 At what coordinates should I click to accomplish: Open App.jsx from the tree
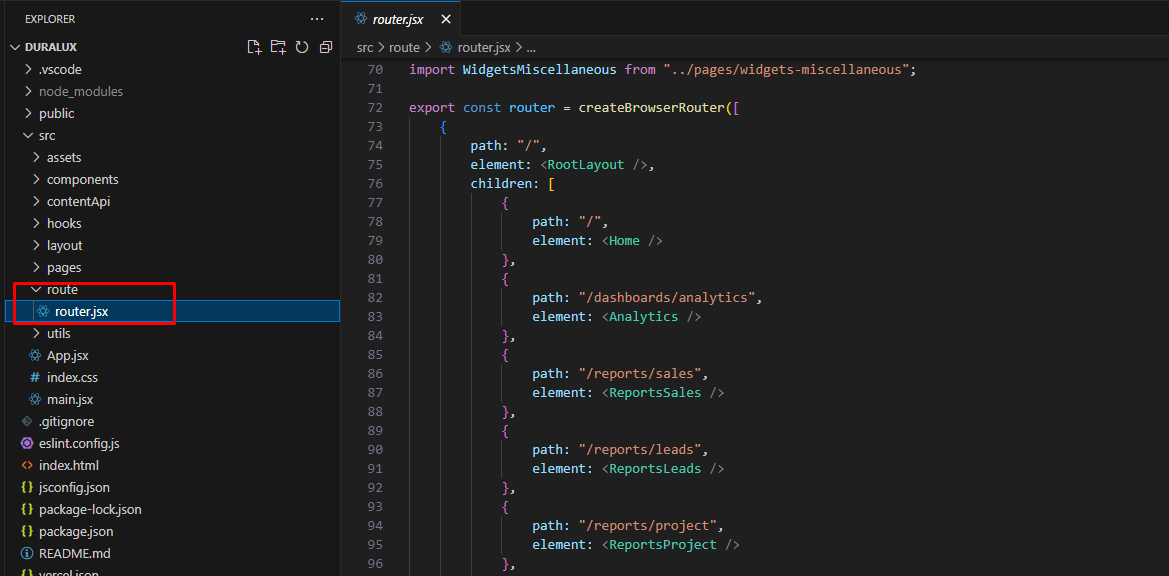(68, 355)
